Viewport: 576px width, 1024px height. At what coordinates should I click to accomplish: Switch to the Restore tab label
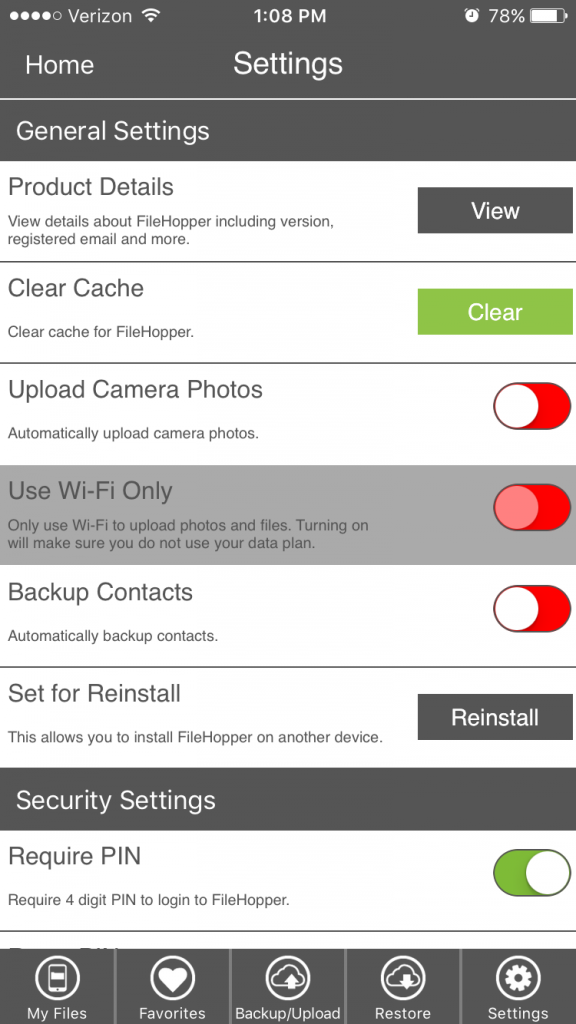pos(403,1014)
